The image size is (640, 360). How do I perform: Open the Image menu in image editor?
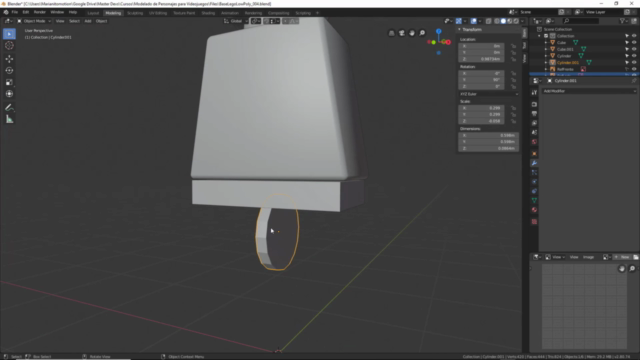pyautogui.click(x=588, y=257)
